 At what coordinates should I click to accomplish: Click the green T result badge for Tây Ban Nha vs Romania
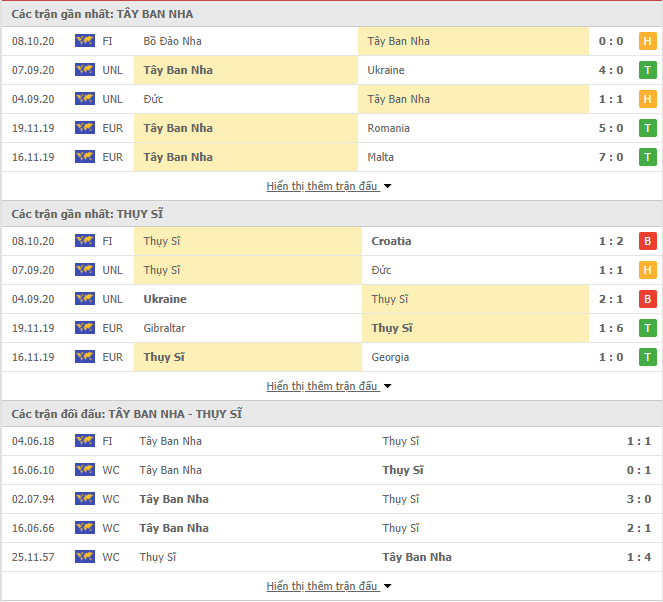click(x=647, y=128)
